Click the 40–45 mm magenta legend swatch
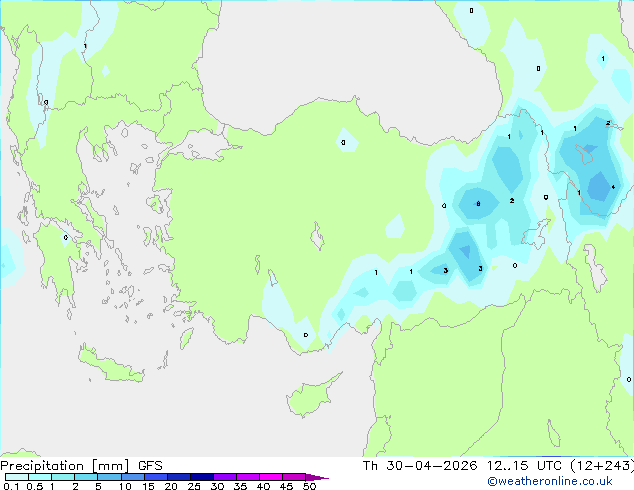Viewport: 634px width, 490px height. (271, 477)
